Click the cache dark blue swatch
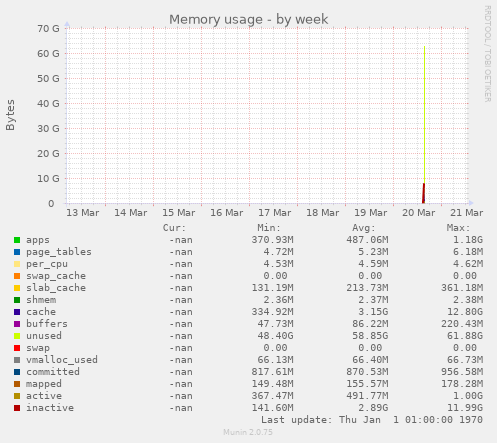 point(17,312)
